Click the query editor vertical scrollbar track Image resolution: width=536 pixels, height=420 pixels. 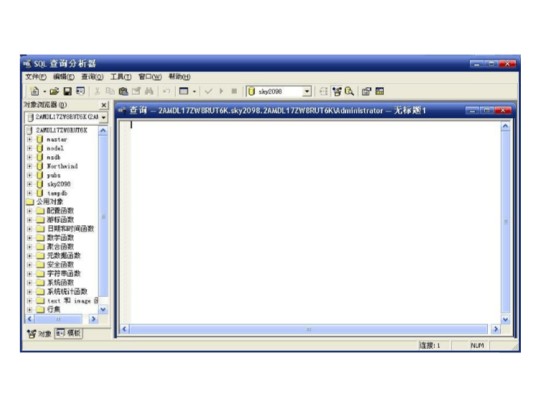[505, 223]
